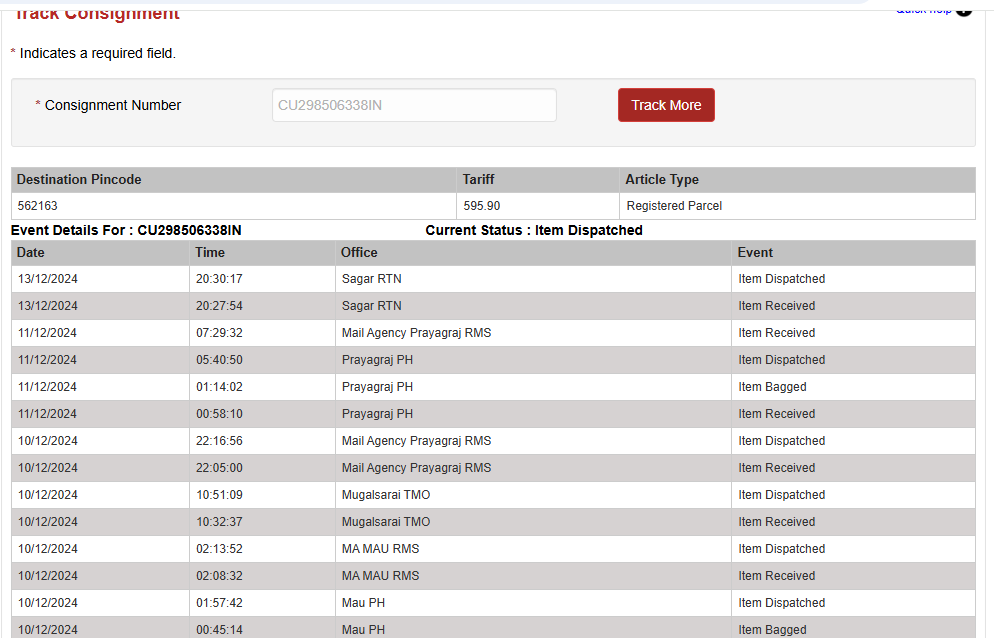Click Event Details For CU298506338IN heading

126,230
